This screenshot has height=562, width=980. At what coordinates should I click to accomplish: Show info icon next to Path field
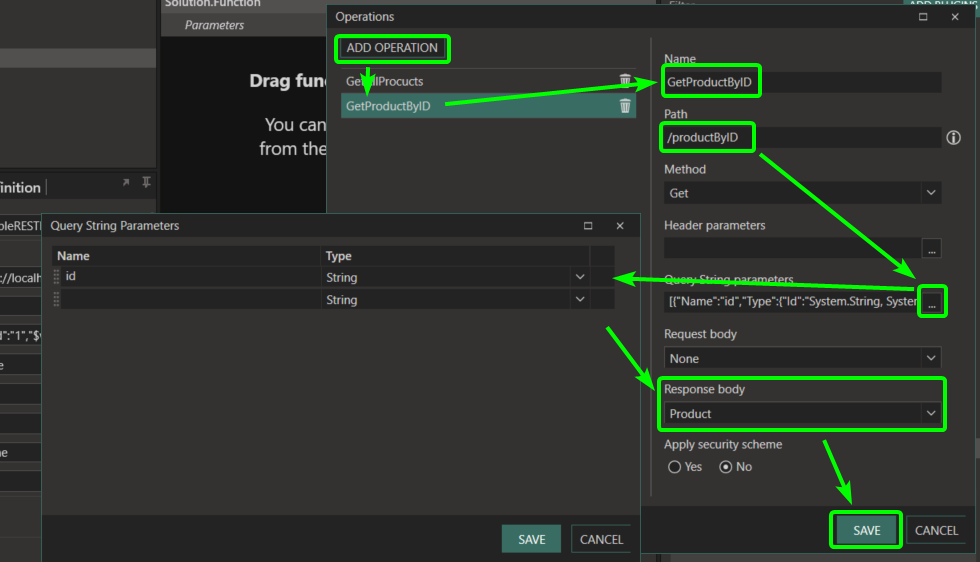[x=953, y=138]
